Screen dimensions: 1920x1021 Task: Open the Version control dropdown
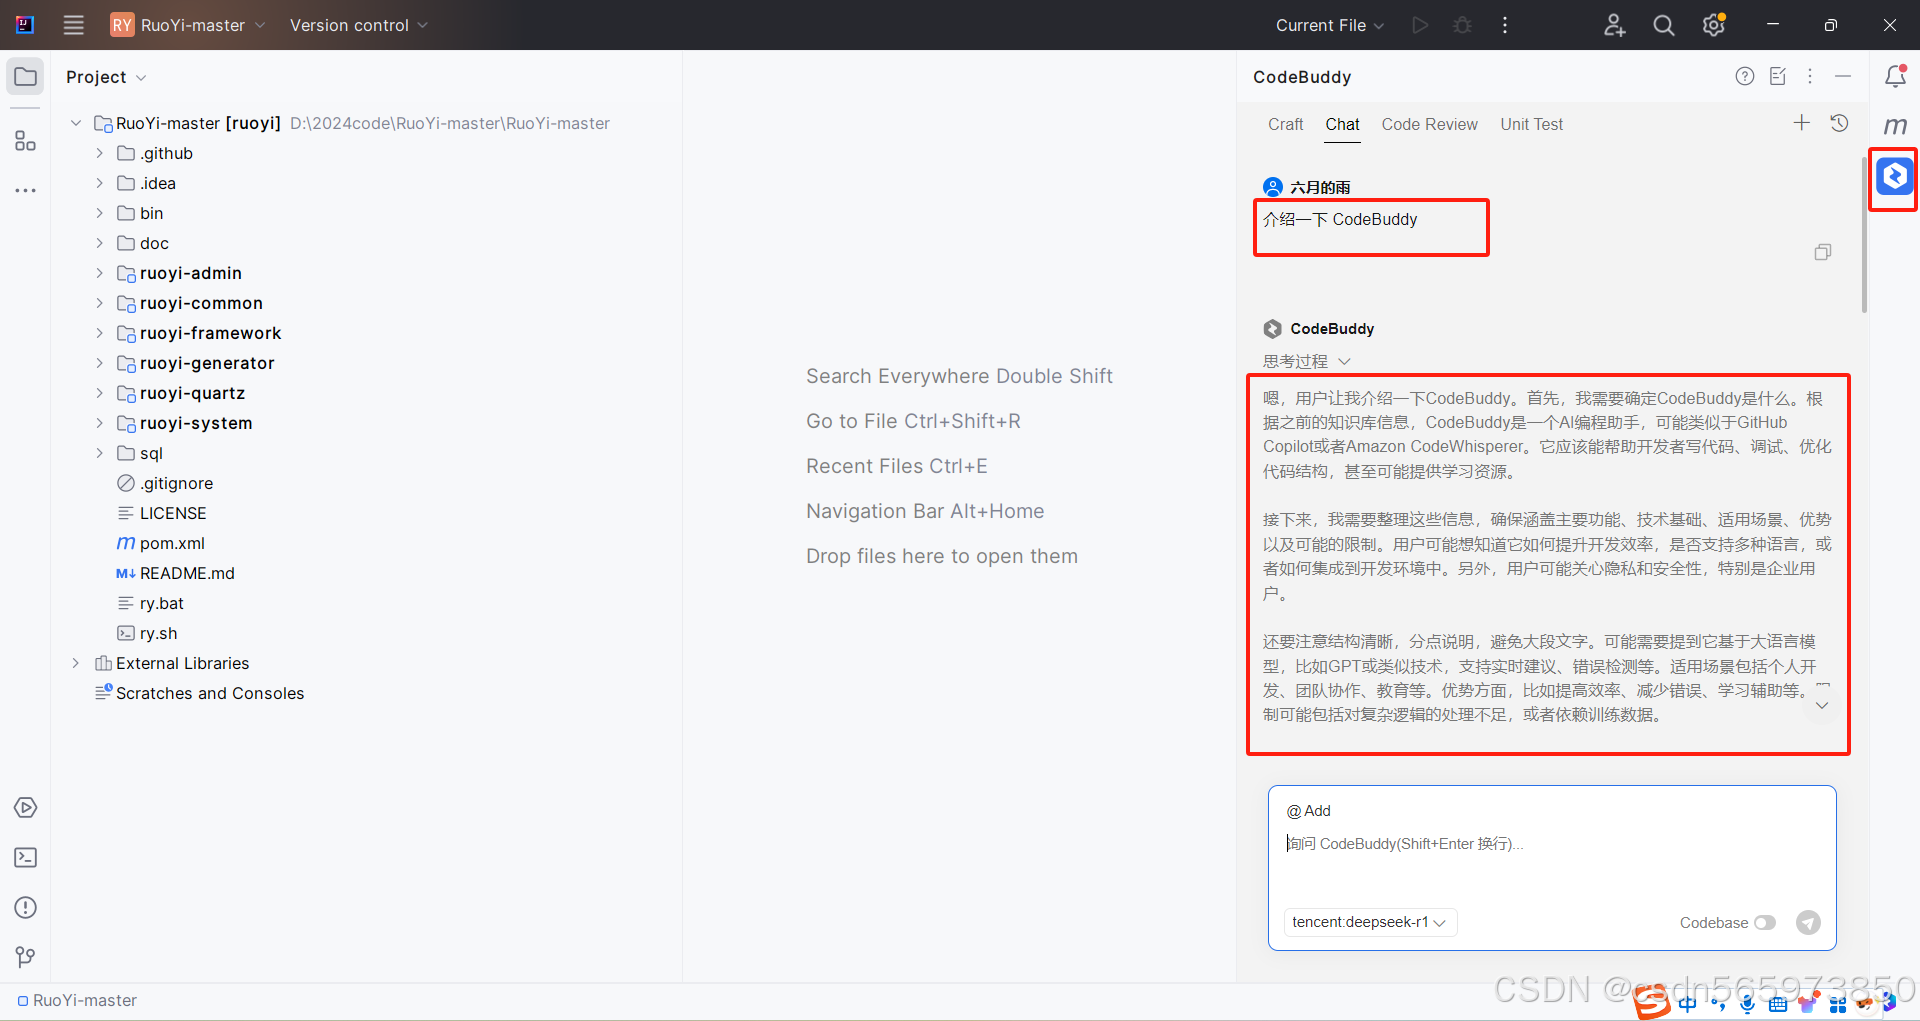pyautogui.click(x=359, y=25)
